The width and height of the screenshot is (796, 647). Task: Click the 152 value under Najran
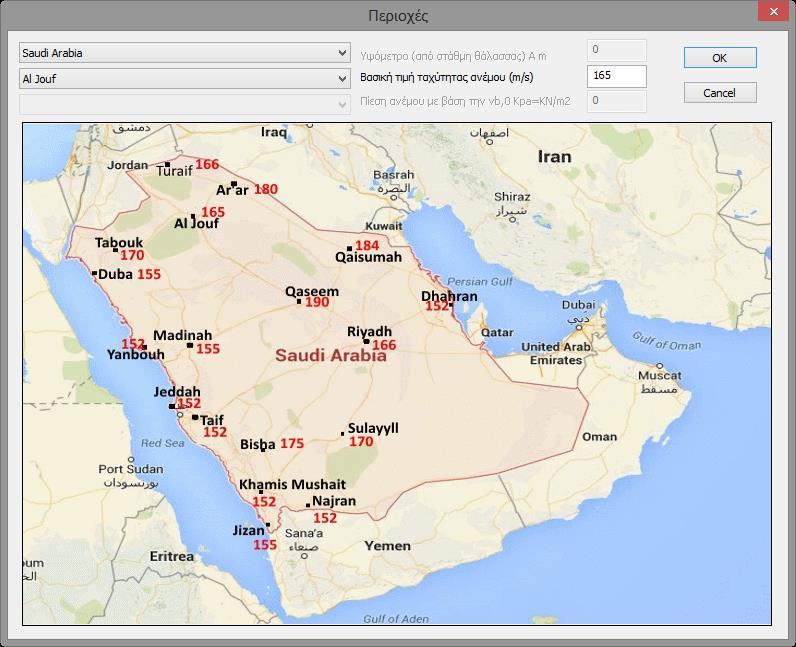coord(325,518)
